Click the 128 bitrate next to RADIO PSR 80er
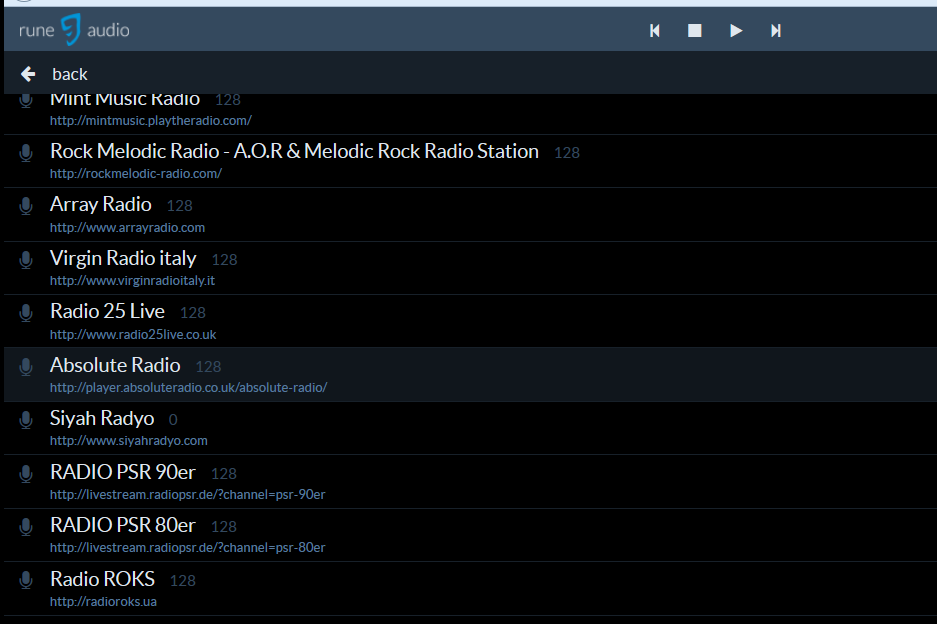Screen dimensions: 937x624 tap(224, 527)
